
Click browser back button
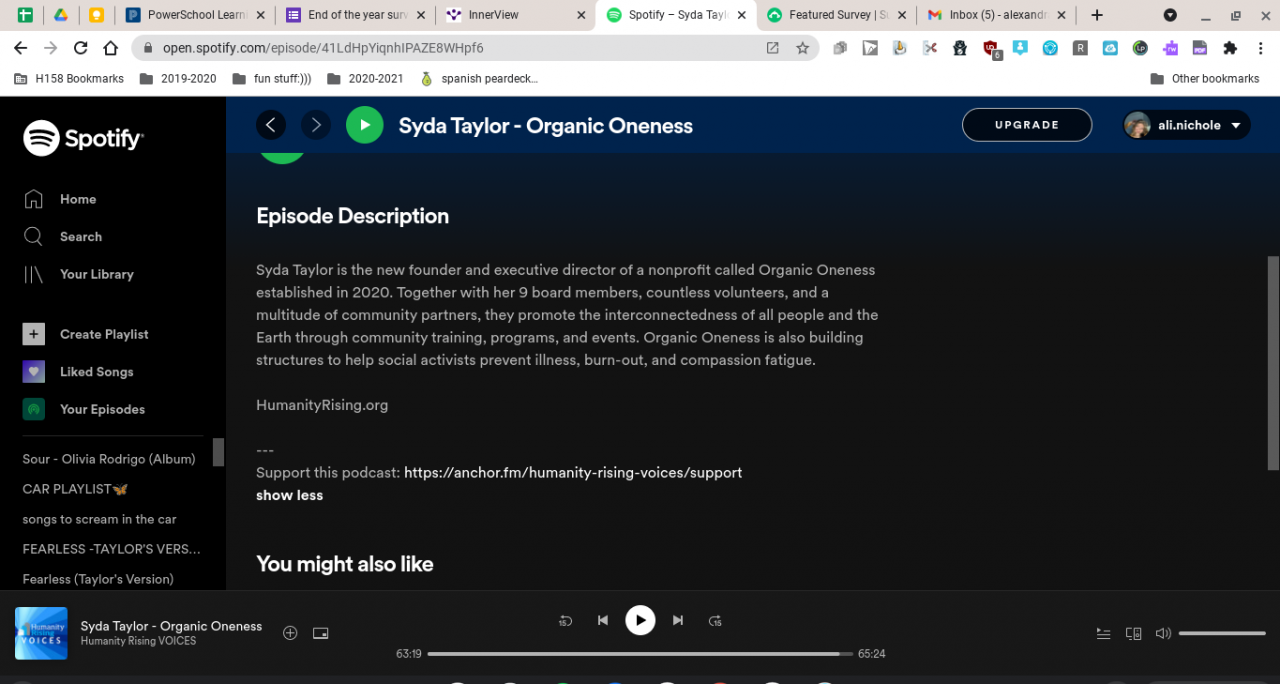coord(21,48)
